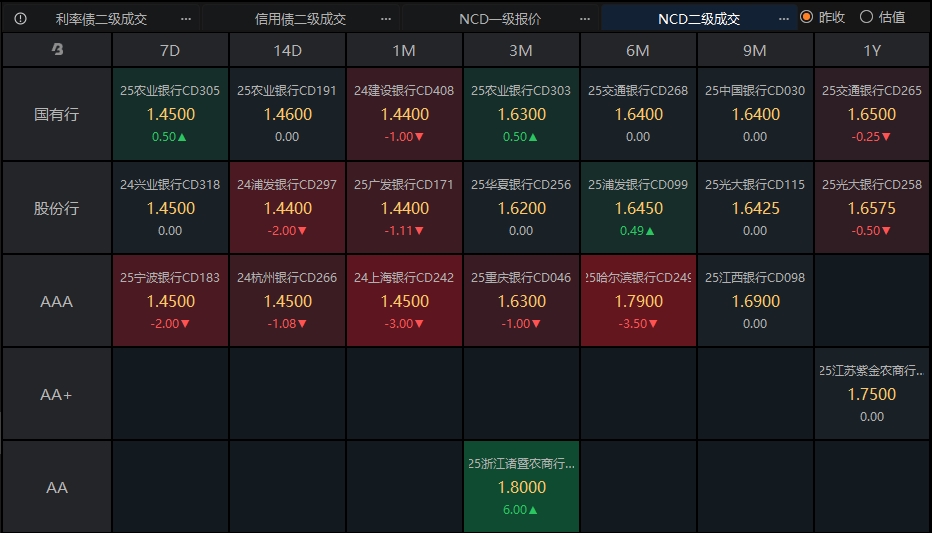
Task: Click the 9M column header
Action: pyautogui.click(x=755, y=50)
